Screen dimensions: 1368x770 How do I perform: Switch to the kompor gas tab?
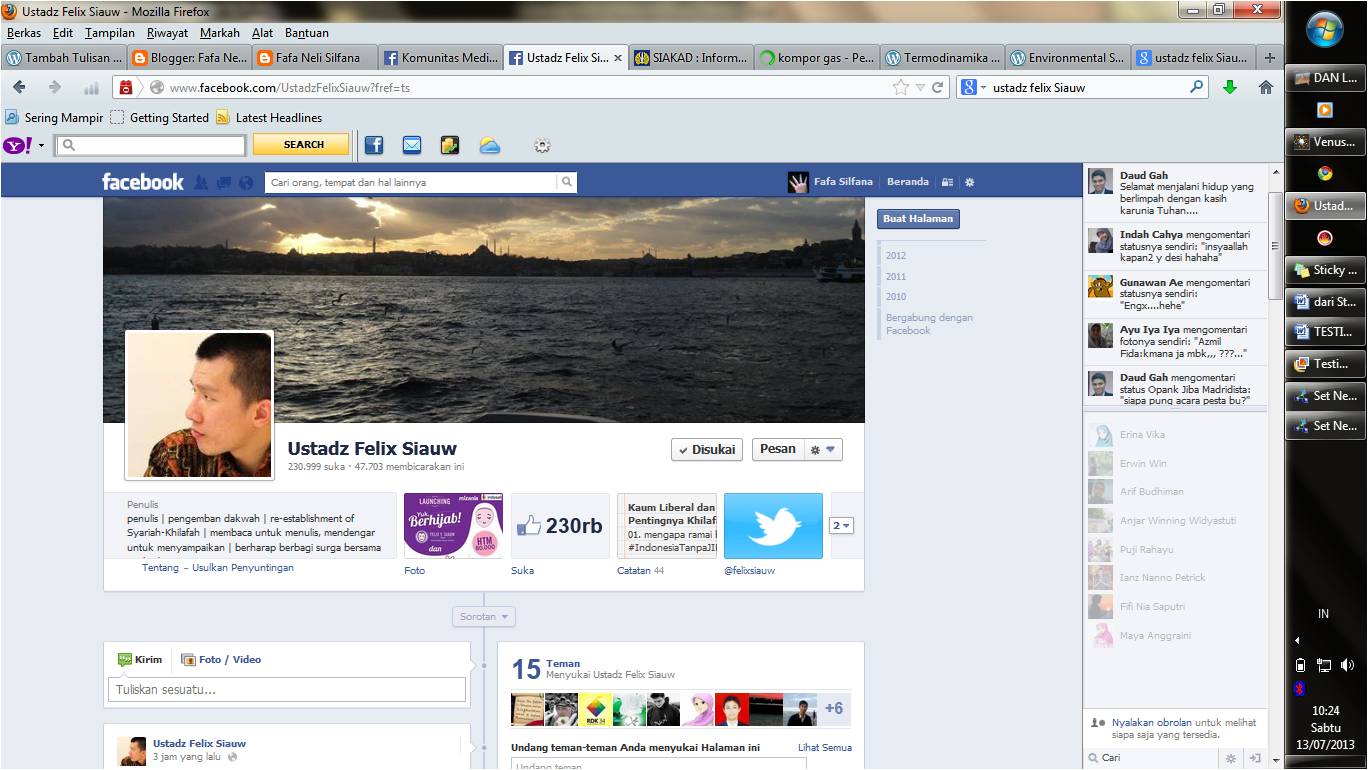(x=816, y=58)
